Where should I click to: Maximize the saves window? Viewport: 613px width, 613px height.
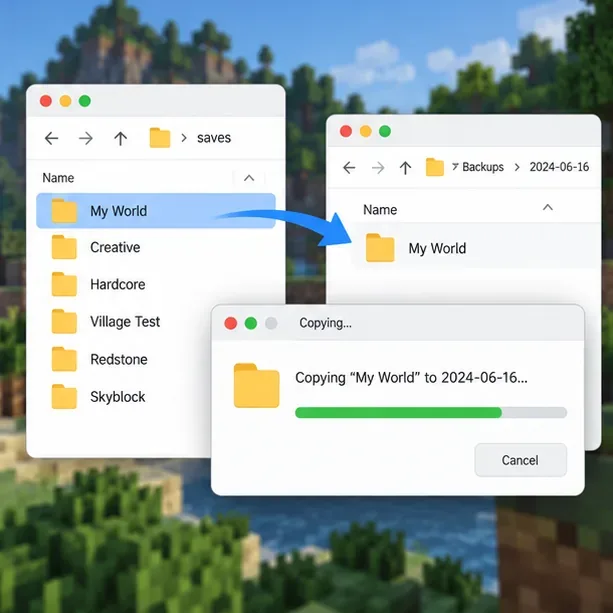pyautogui.click(x=85, y=101)
